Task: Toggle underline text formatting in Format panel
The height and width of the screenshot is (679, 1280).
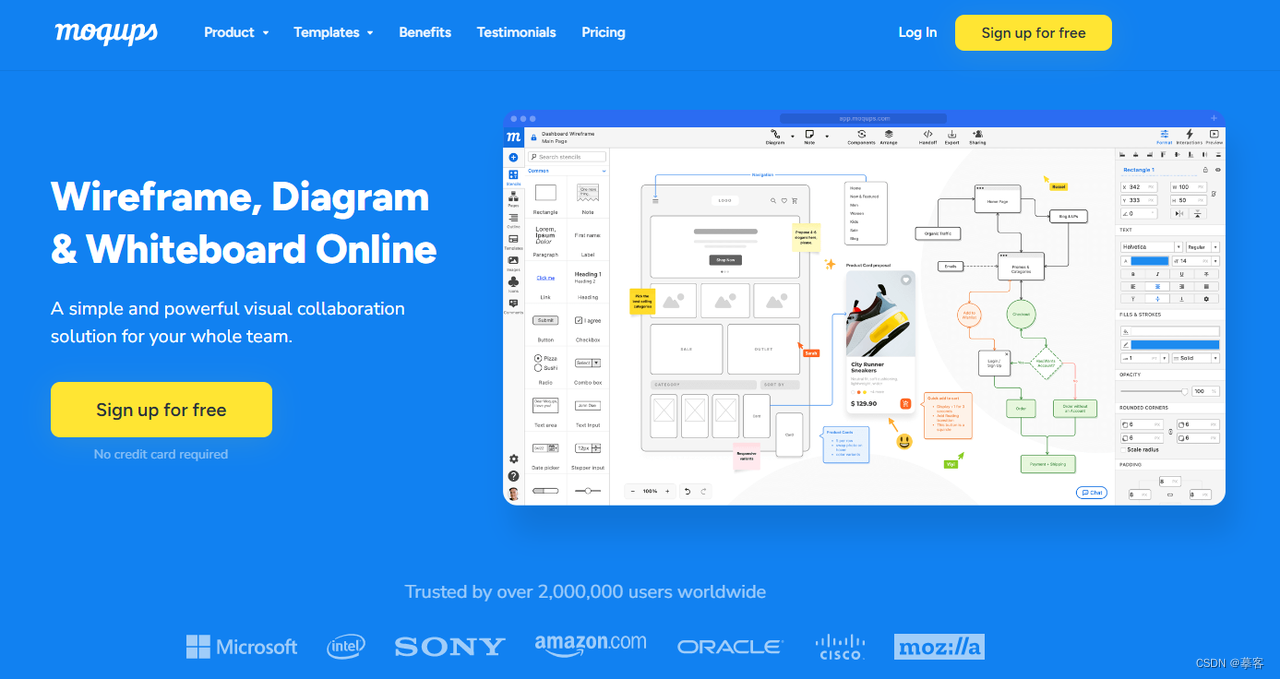Action: pyautogui.click(x=1182, y=273)
